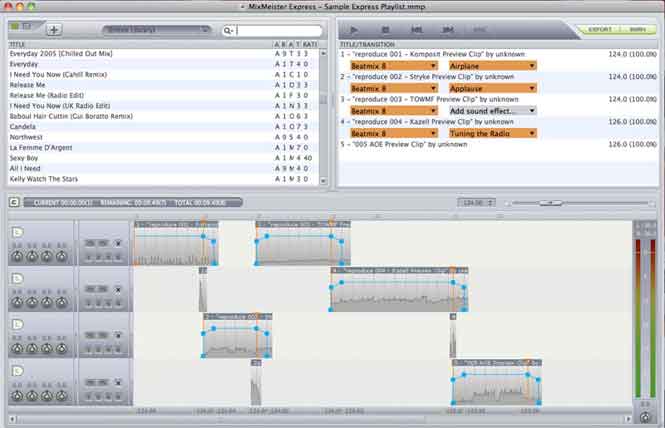Click the Burn button
The image size is (665, 428).
coord(637,29)
